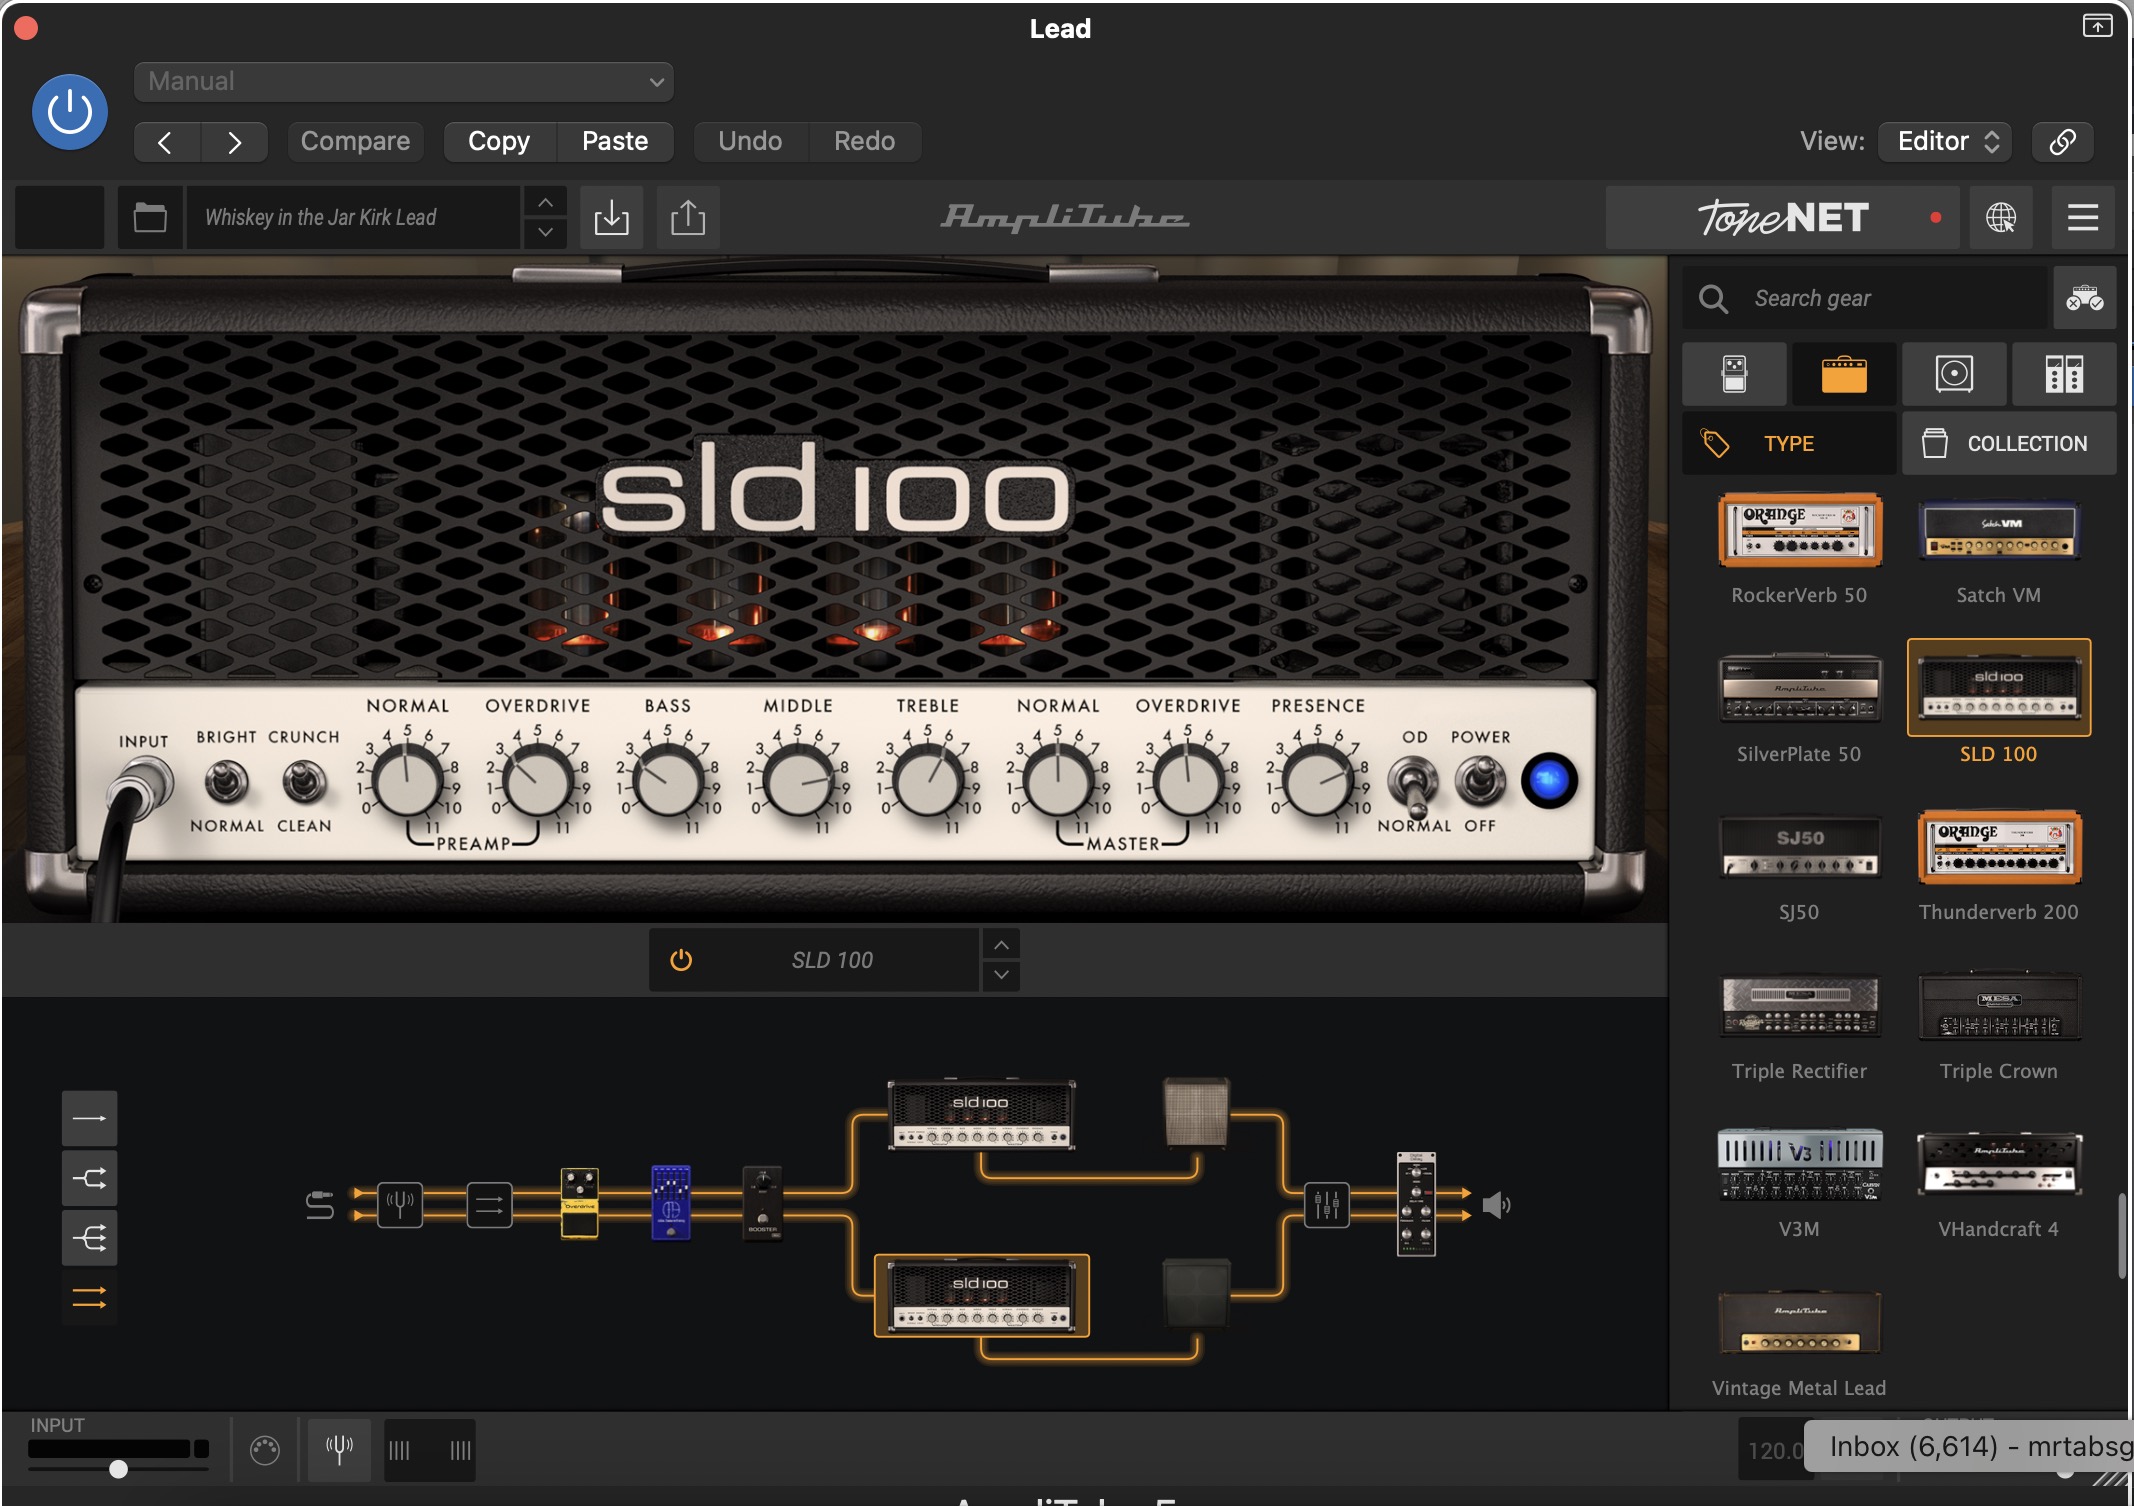The height and width of the screenshot is (1506, 2134).
Task: Click the export preset share icon
Action: pyautogui.click(x=688, y=217)
